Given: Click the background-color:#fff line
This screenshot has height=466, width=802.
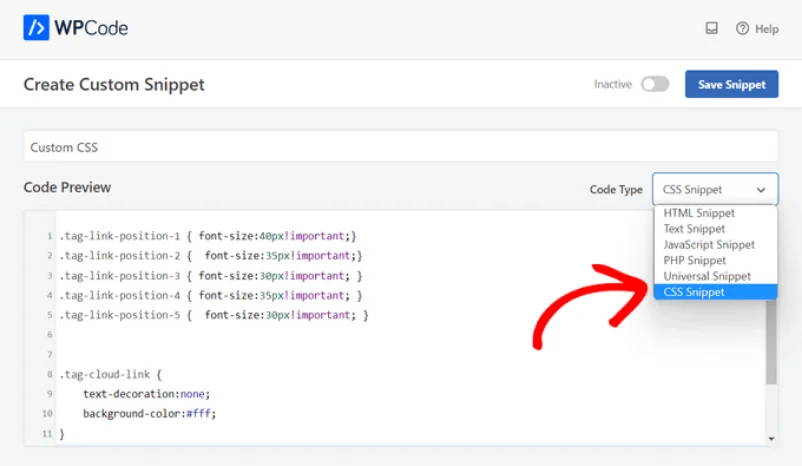Looking at the screenshot, I should [x=149, y=413].
